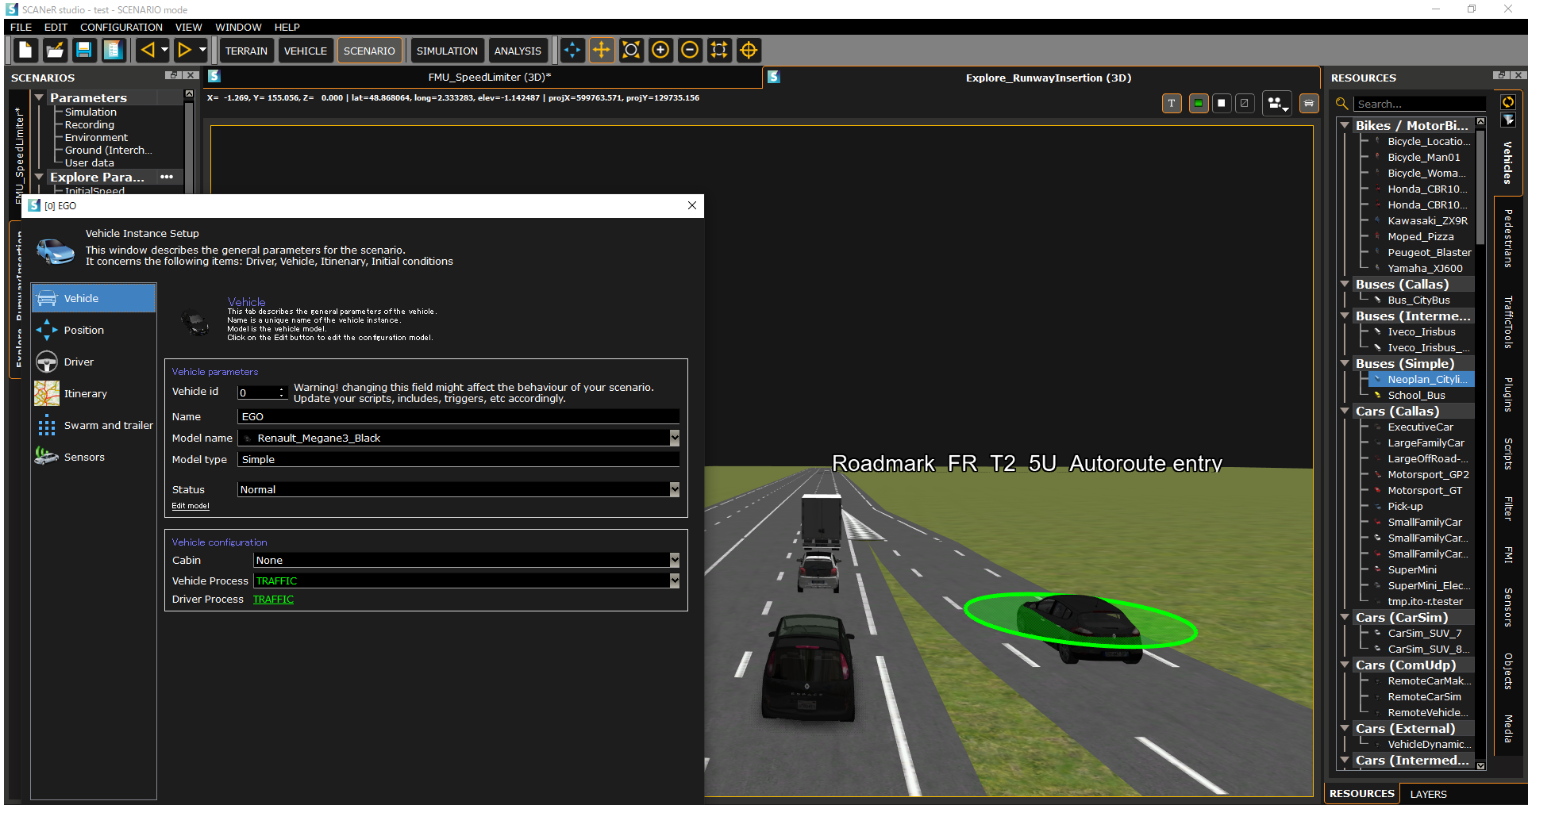Click the Vehicle id stepper field

262,392
